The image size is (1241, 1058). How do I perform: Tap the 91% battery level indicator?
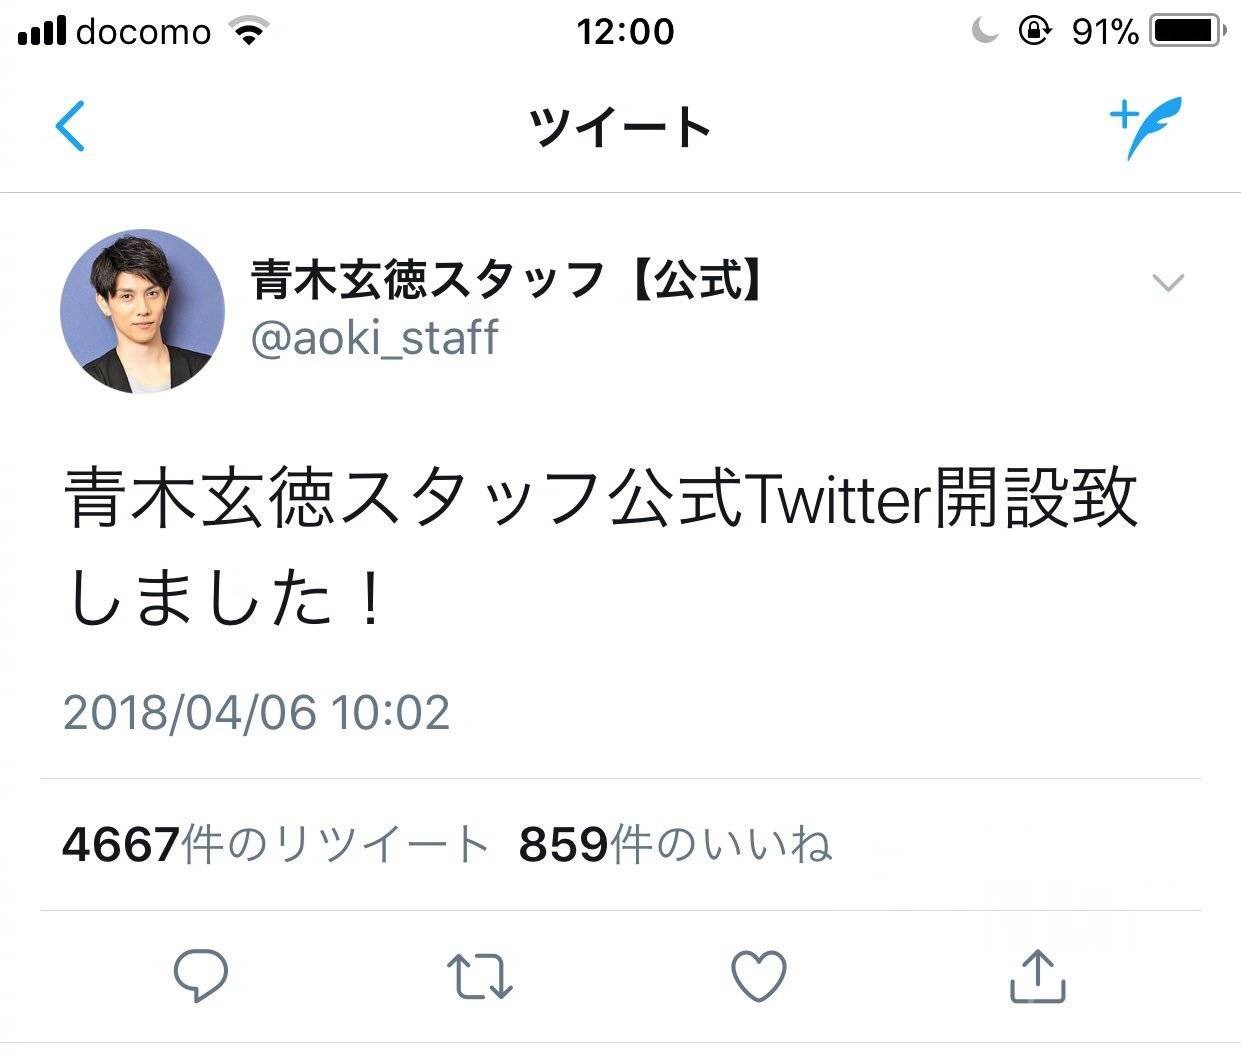[x=1103, y=30]
